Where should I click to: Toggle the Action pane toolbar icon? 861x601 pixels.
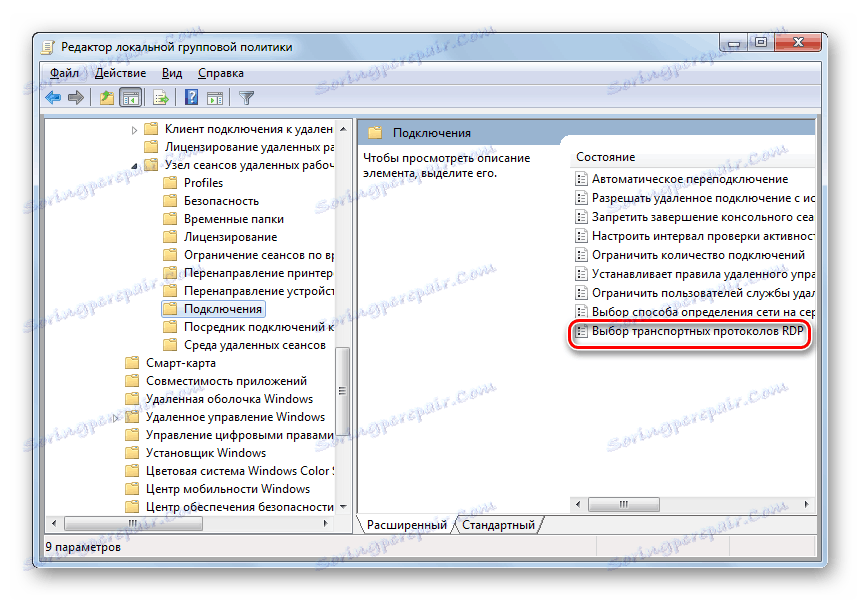(x=215, y=98)
